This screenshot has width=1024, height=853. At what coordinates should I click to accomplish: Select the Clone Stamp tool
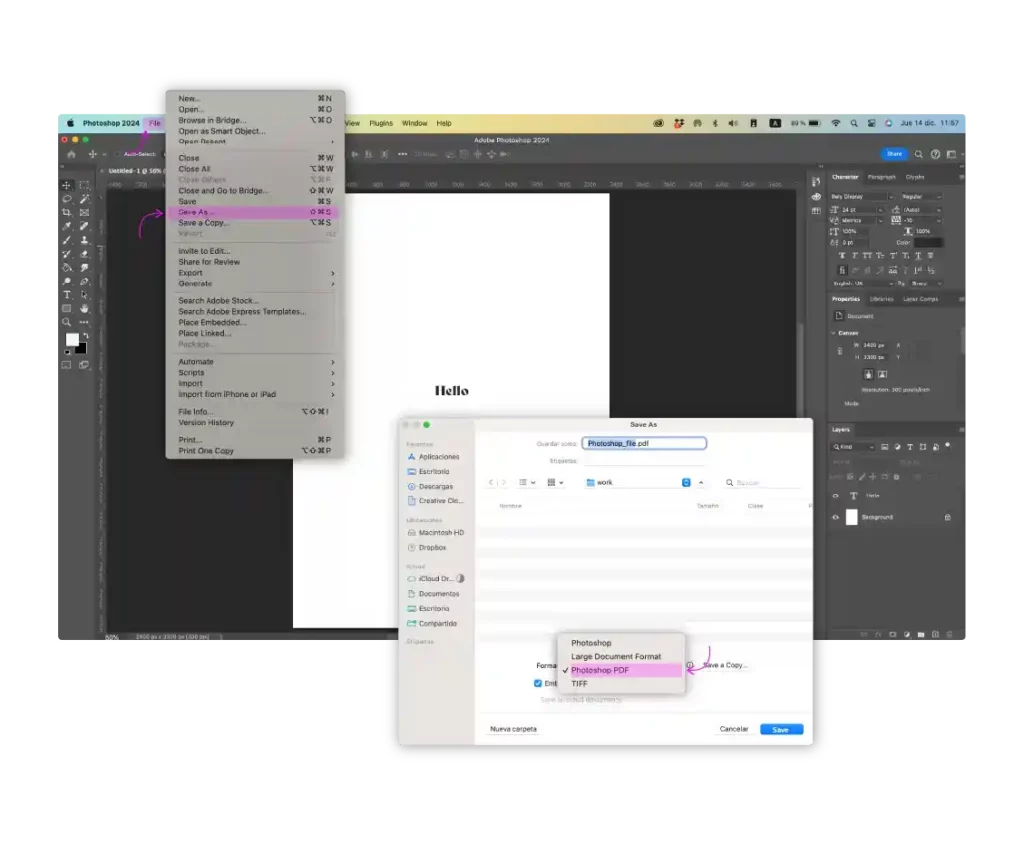pos(84,240)
